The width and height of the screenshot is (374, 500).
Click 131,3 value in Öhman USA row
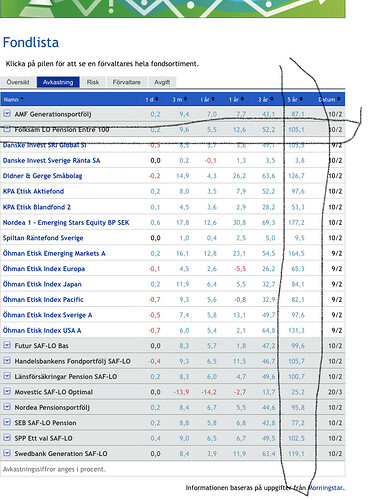click(x=296, y=330)
